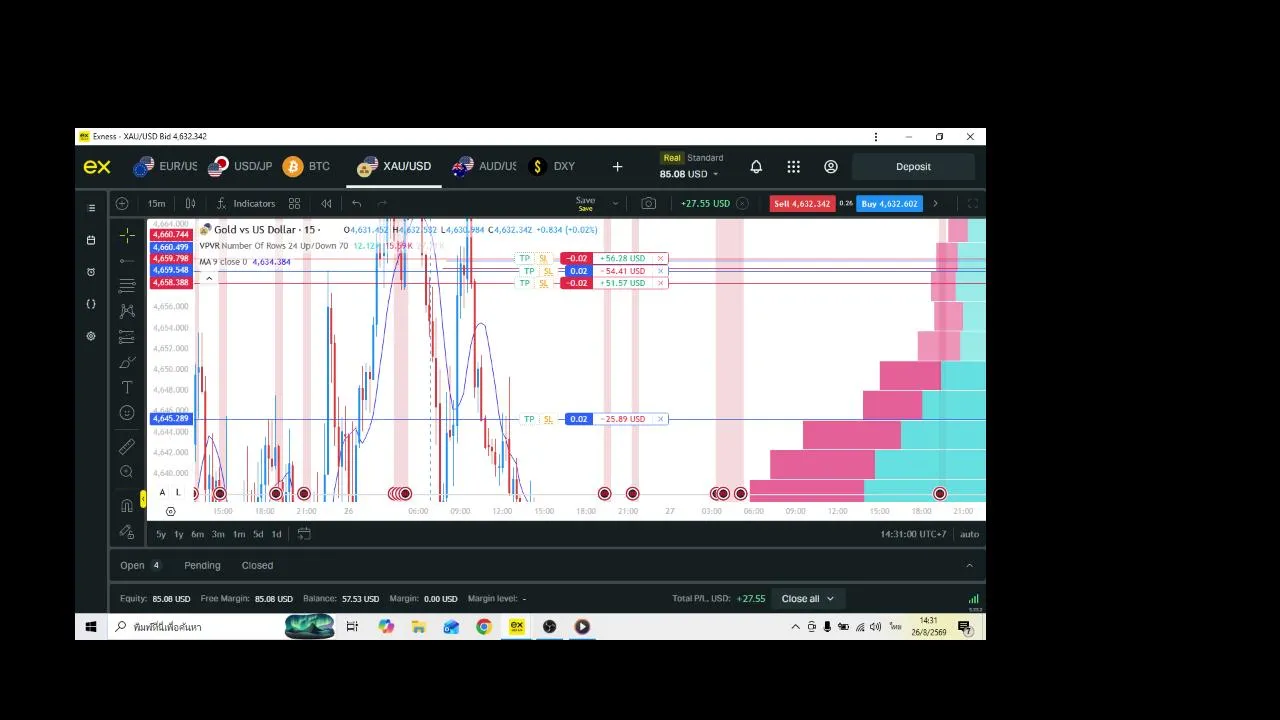Select the 5d chart range
1280x720 pixels.
258,534
